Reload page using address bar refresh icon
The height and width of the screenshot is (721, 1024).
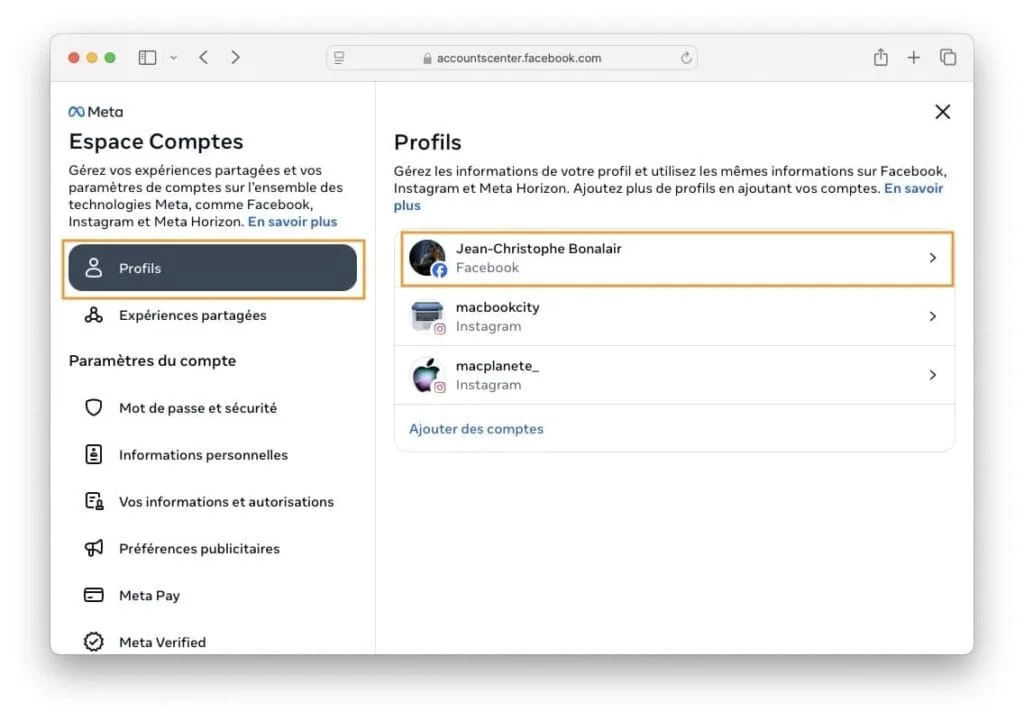[x=686, y=58]
